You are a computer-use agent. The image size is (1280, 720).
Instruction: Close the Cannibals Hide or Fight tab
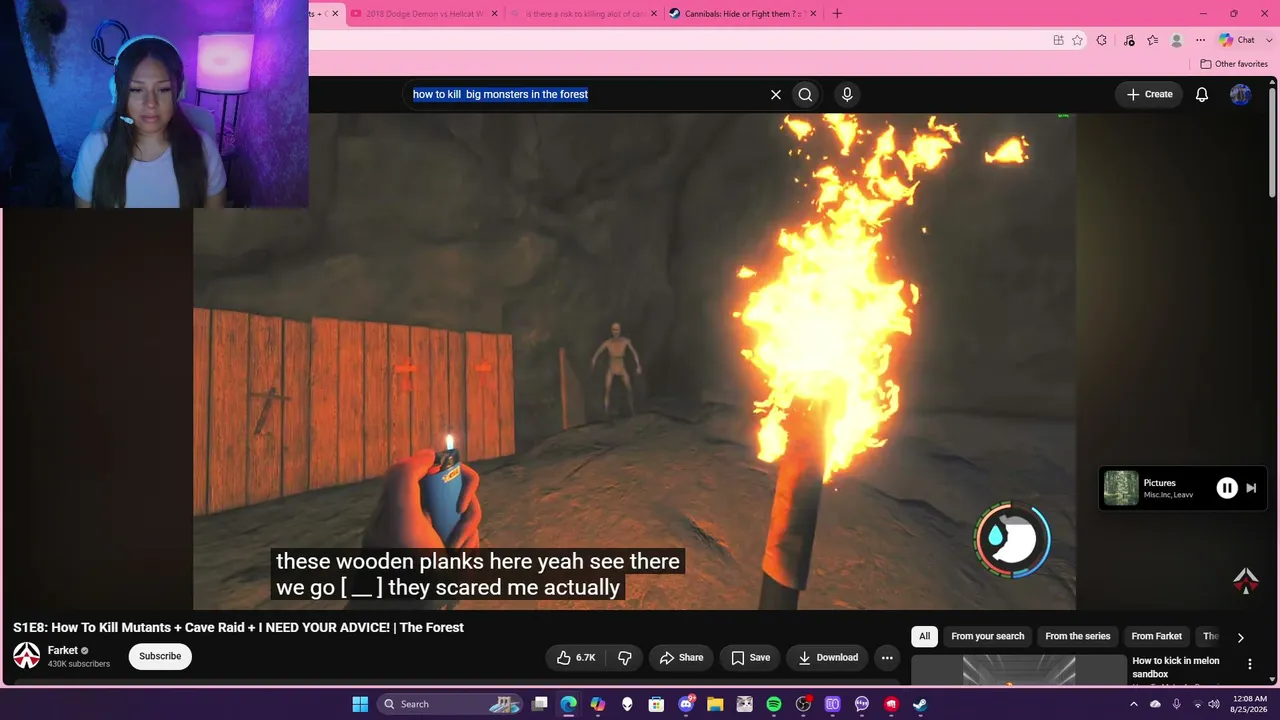tap(813, 14)
